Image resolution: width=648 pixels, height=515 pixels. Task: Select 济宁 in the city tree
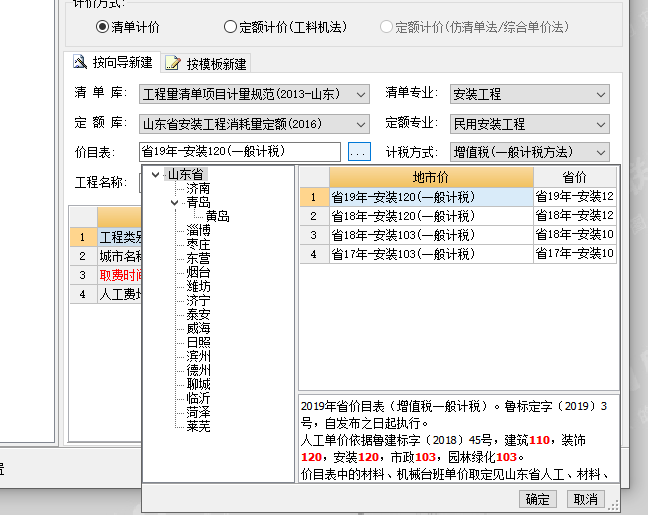(198, 300)
